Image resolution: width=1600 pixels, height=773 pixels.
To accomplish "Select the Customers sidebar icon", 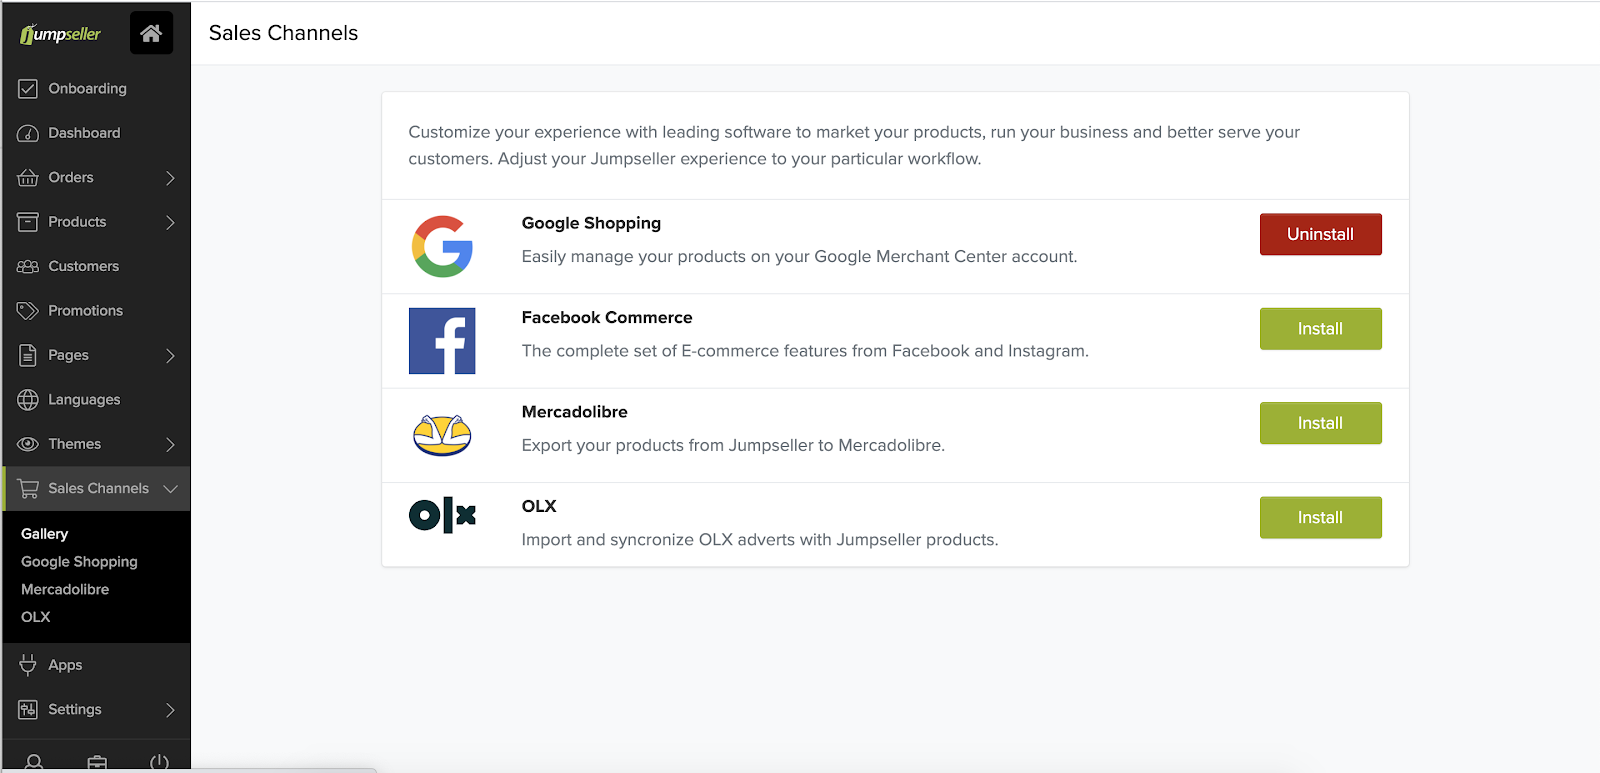I will pyautogui.click(x=27, y=266).
